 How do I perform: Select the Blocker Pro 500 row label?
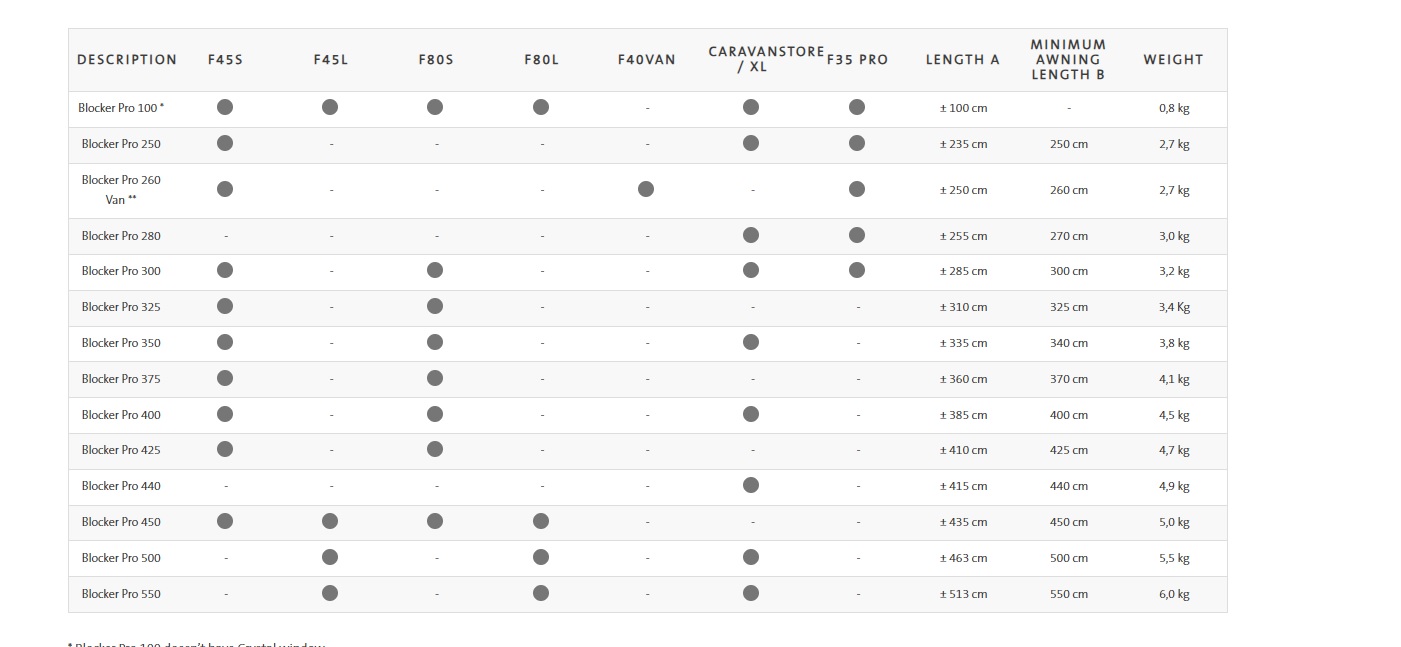[x=121, y=558]
